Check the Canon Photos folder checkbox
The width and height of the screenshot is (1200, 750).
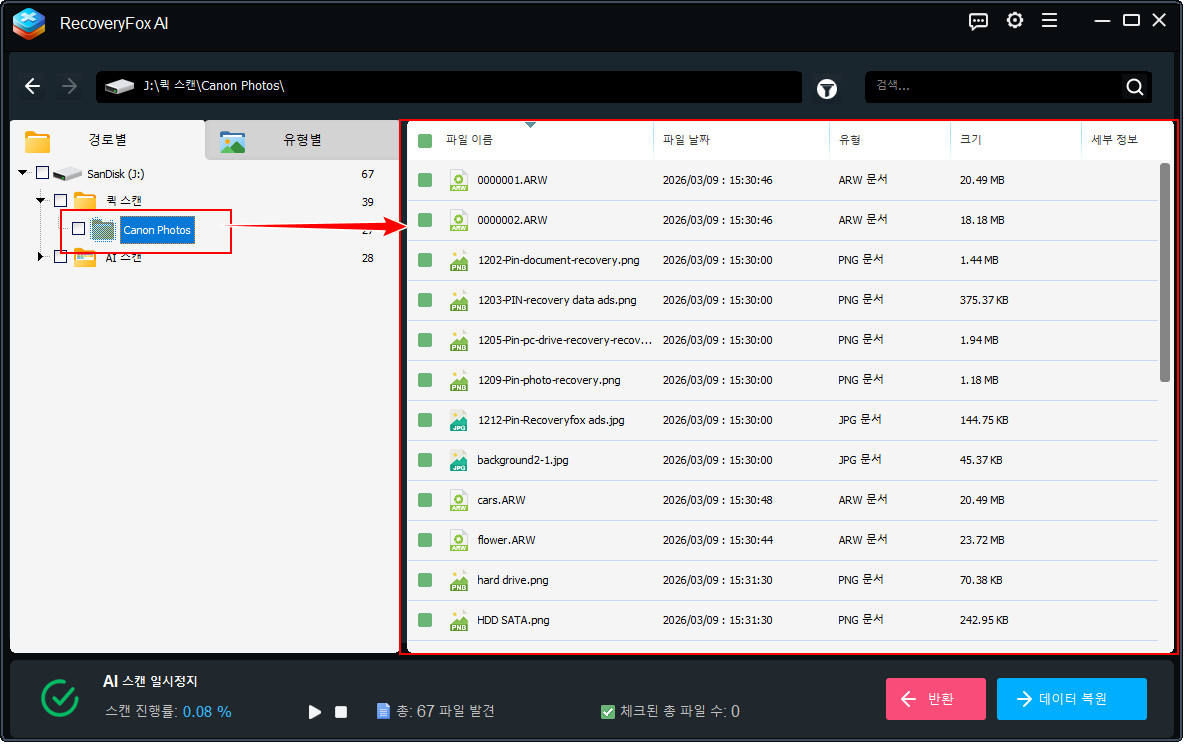point(77,229)
